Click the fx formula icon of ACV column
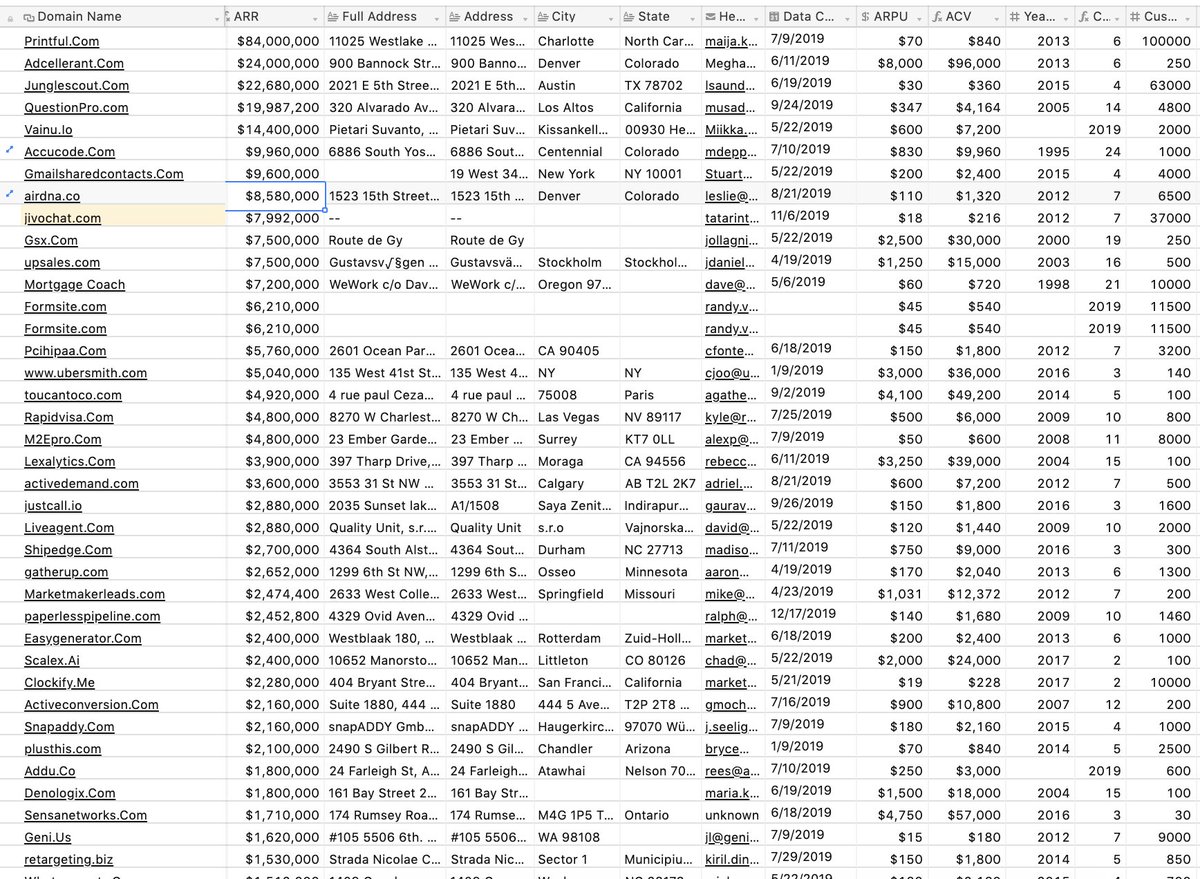Screen dimensions: 1200x879 click(x=936, y=17)
